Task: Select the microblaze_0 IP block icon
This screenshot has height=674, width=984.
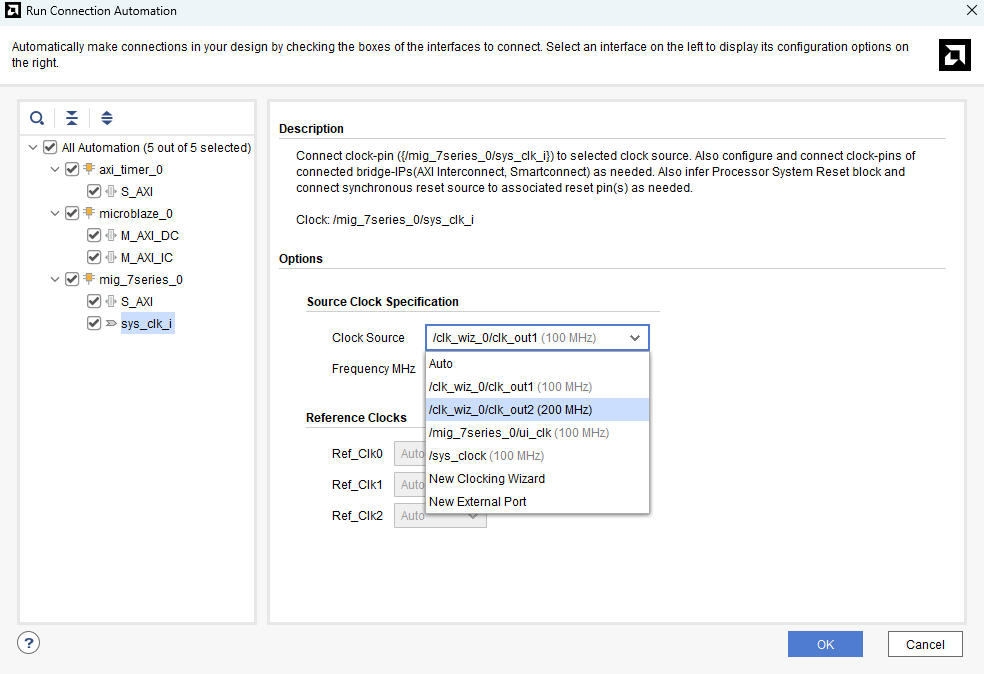Action: click(89, 214)
